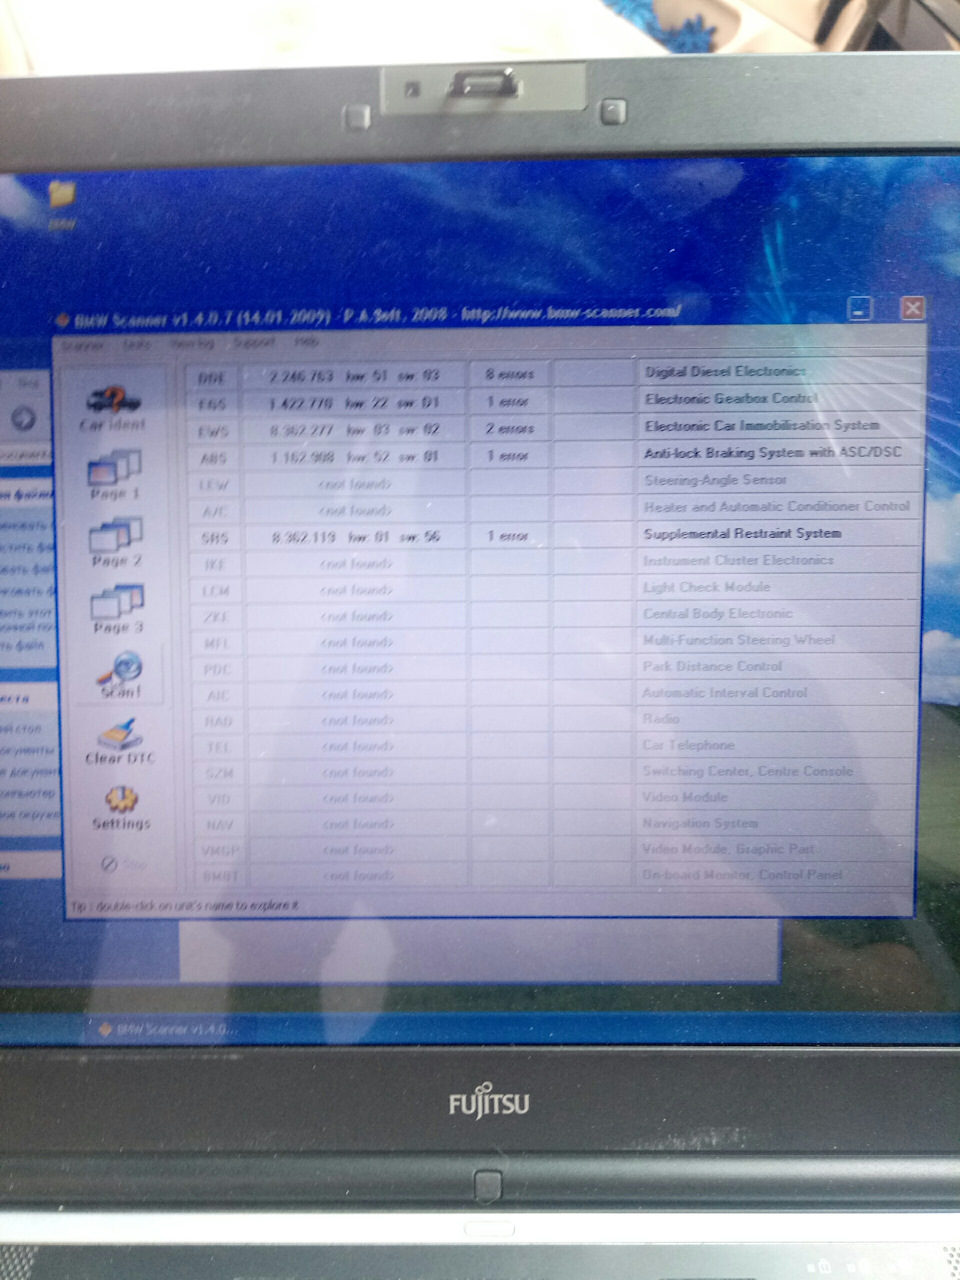Open the Scanner menu
Image resolution: width=960 pixels, height=1280 pixels.
pyautogui.click(x=83, y=344)
